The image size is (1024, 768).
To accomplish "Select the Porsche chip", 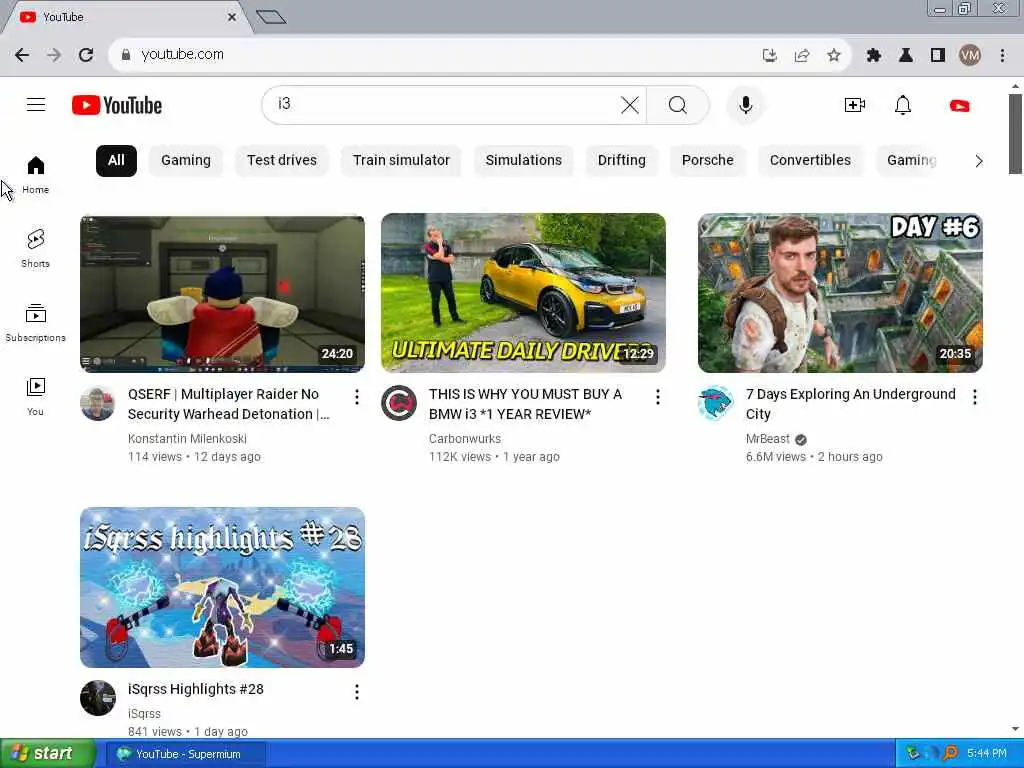I will pos(707,161).
